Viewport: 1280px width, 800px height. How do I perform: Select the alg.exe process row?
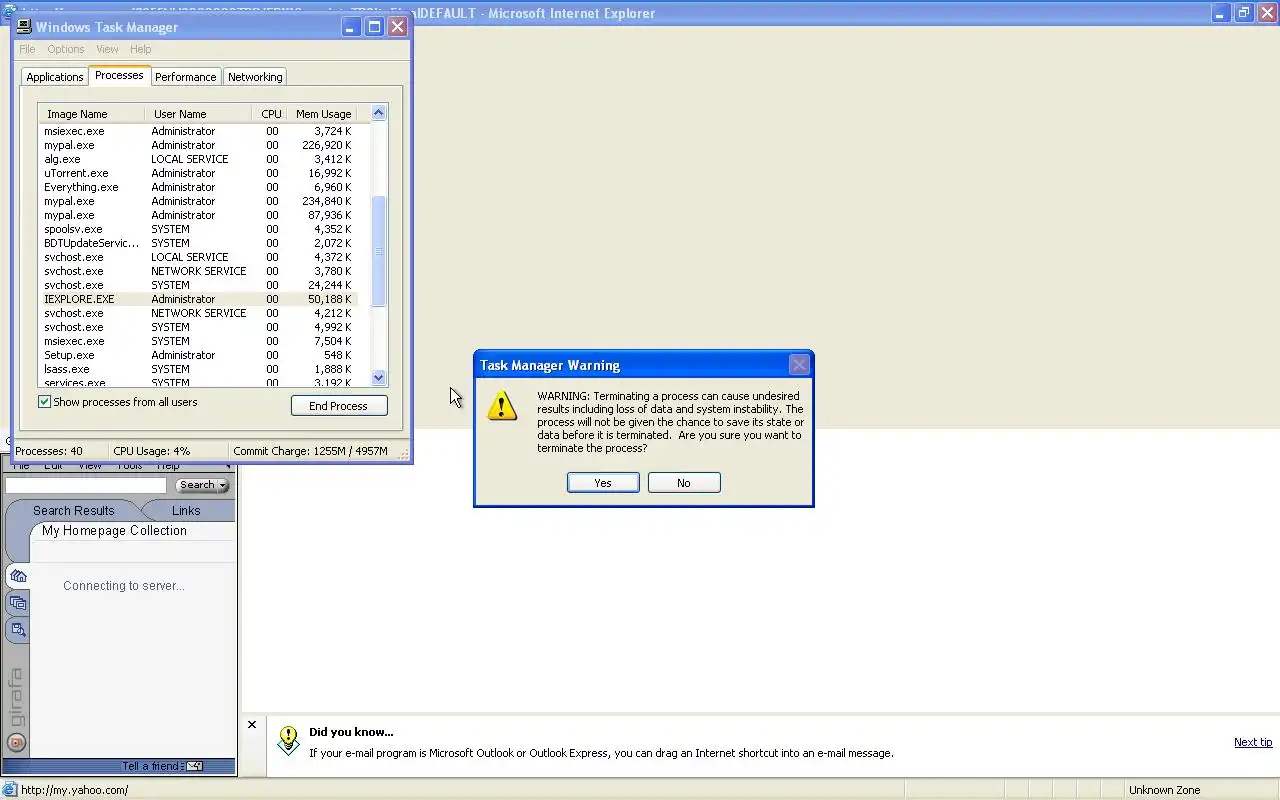click(x=198, y=159)
